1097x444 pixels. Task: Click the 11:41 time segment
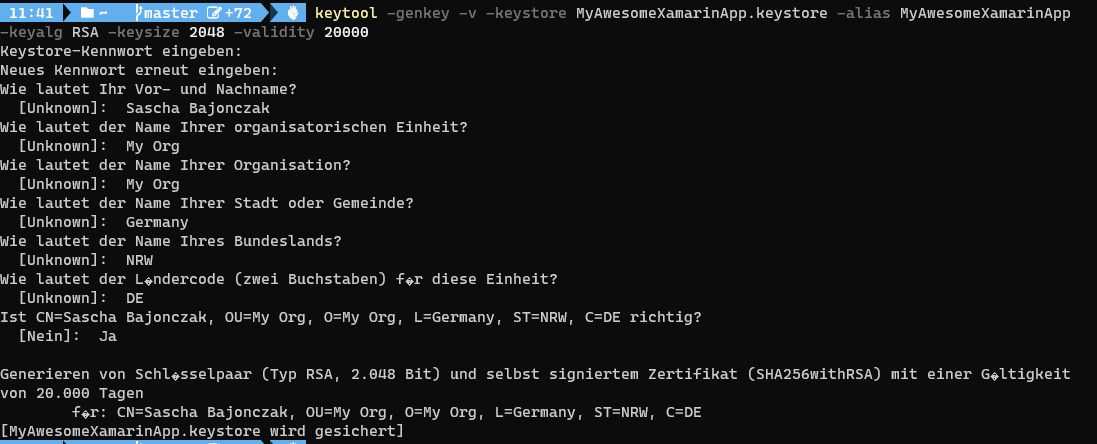pos(31,13)
